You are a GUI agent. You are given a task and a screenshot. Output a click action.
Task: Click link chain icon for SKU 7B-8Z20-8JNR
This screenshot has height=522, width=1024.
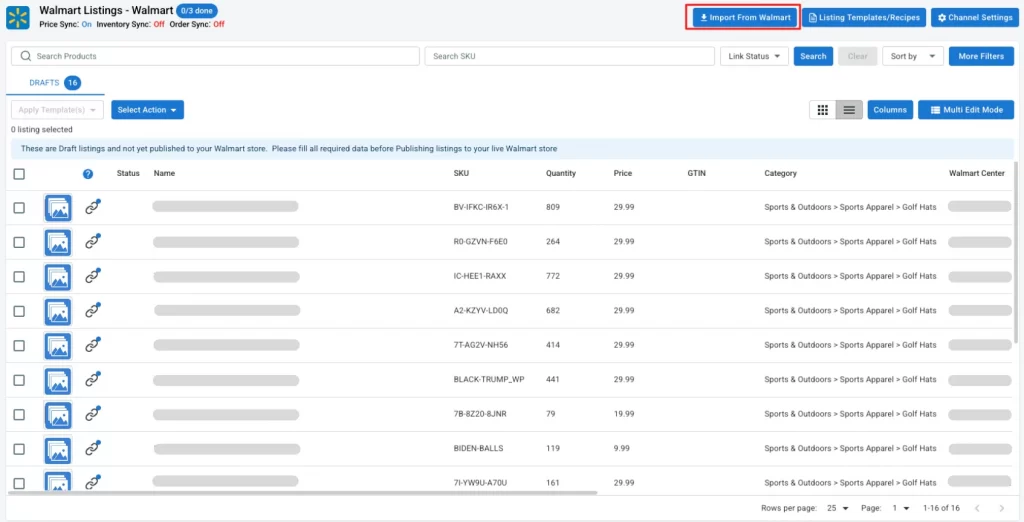(x=93, y=414)
